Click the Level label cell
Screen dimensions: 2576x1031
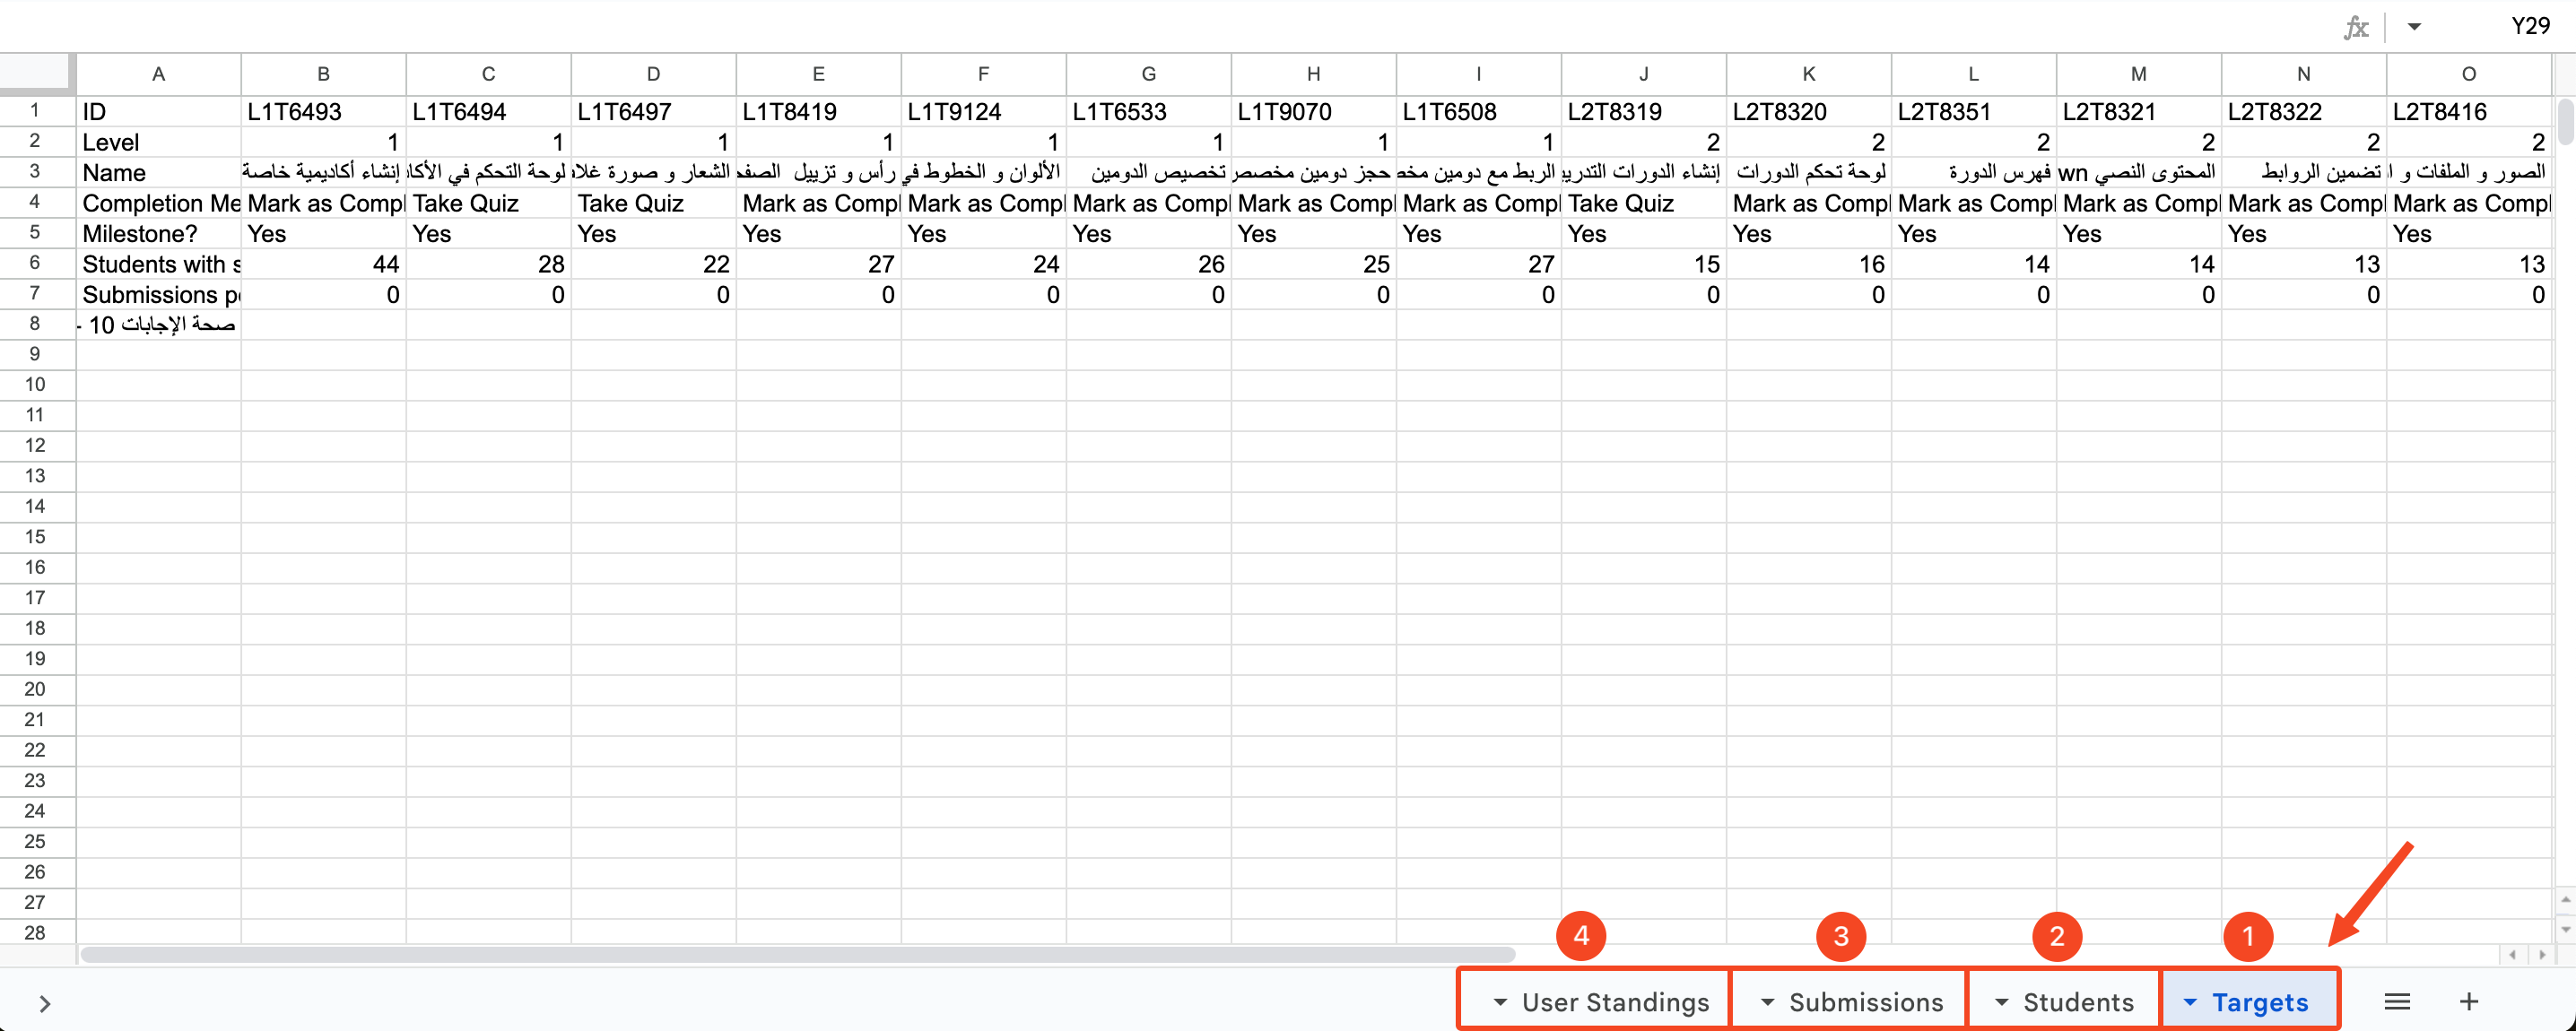pyautogui.click(x=158, y=142)
